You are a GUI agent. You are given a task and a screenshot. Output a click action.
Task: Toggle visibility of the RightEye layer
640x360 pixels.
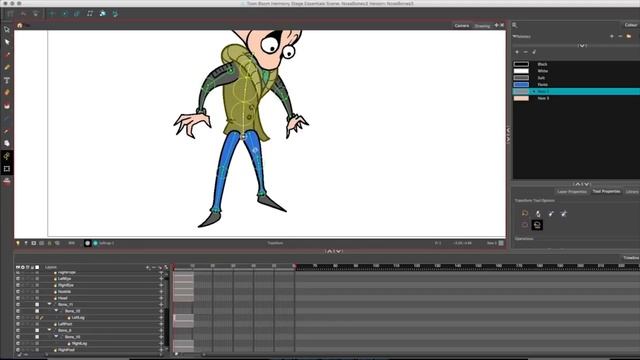[18, 285]
